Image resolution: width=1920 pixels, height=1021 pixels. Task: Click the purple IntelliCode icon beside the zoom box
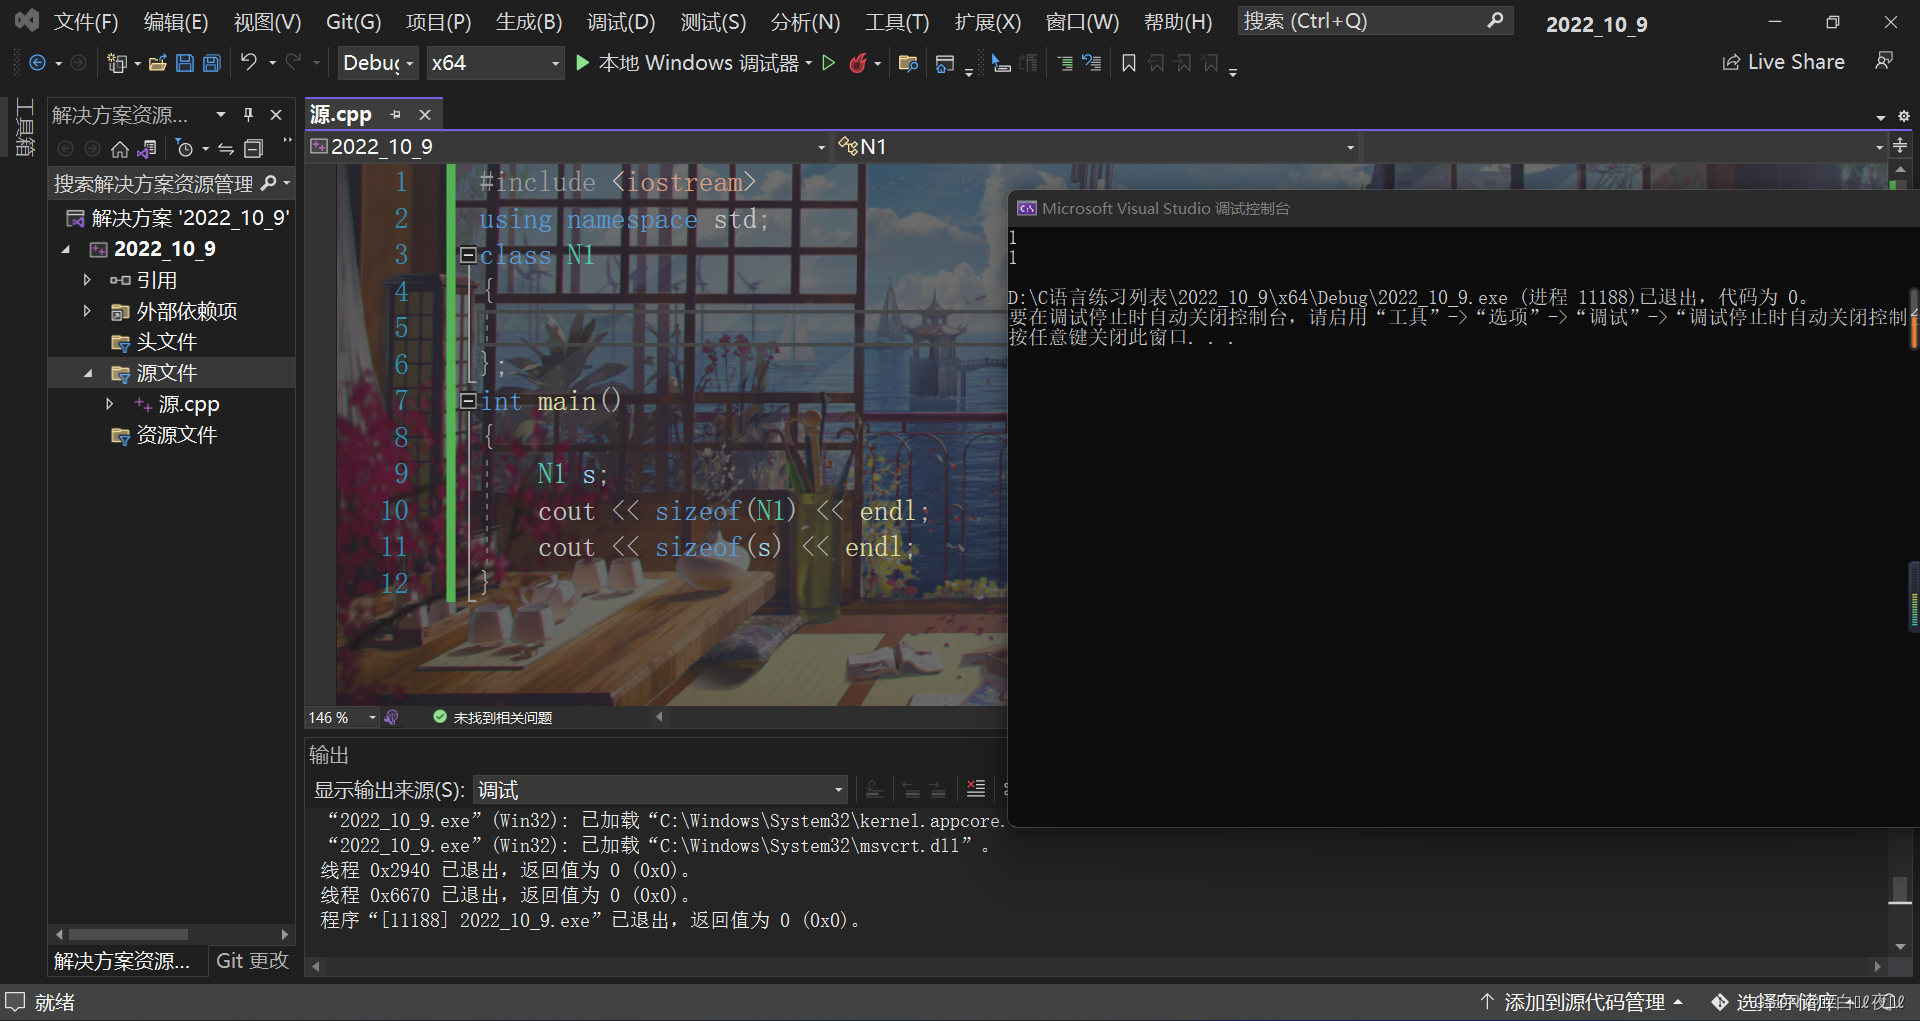[x=391, y=718]
